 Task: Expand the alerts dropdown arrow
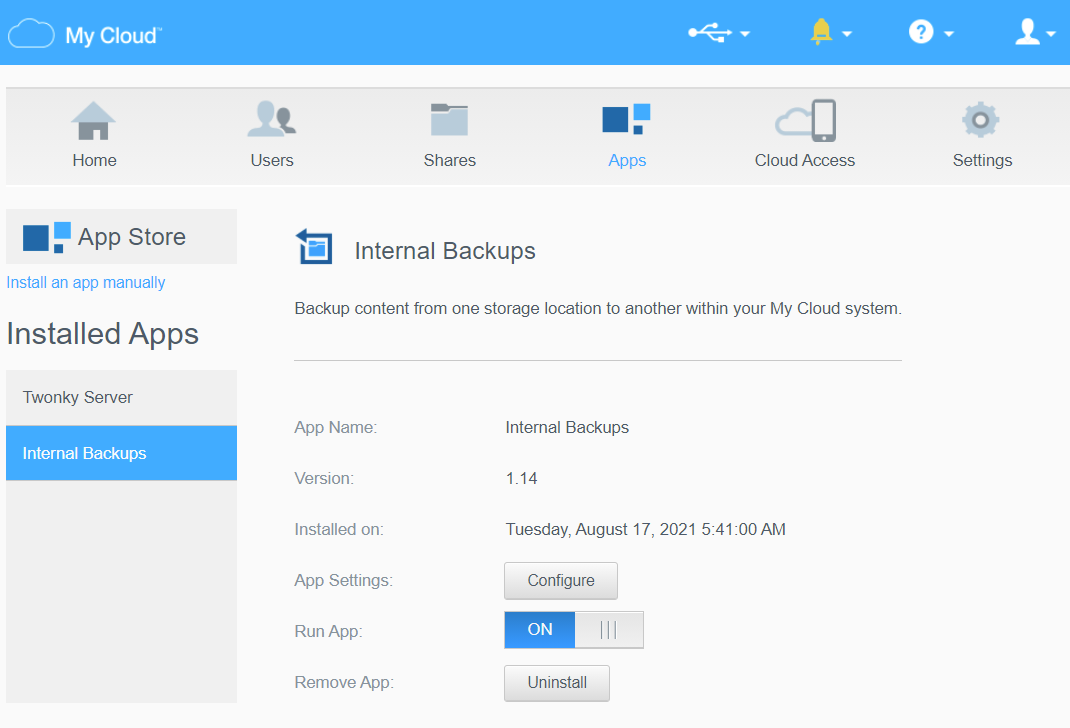click(x=847, y=33)
